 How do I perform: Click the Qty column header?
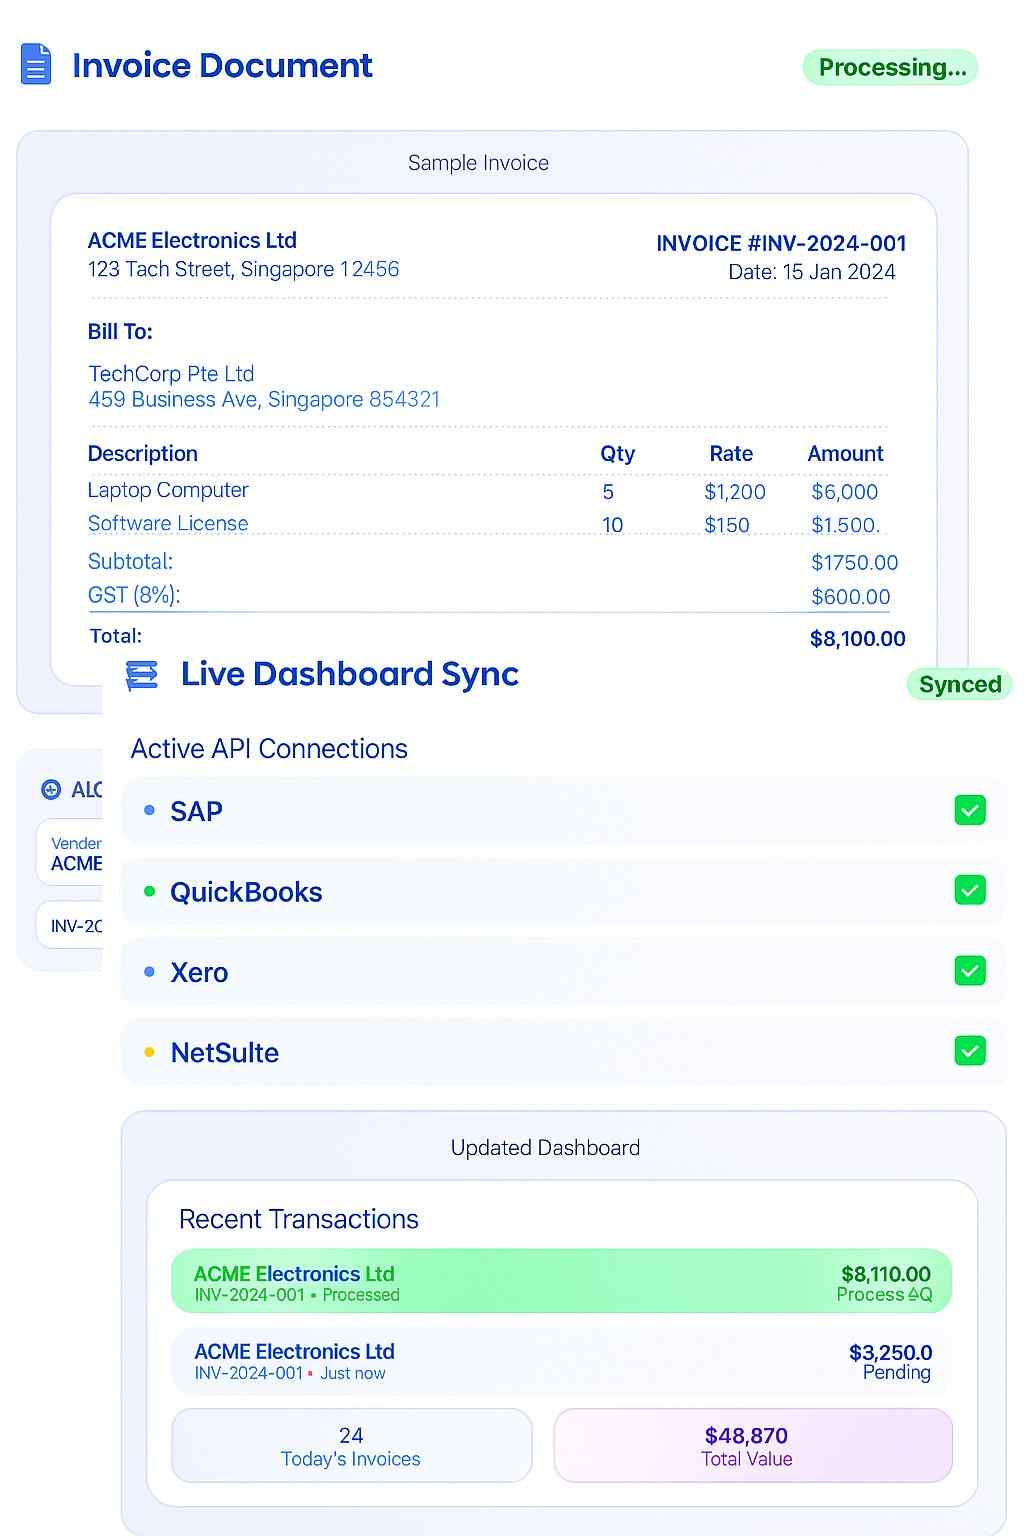pyautogui.click(x=618, y=454)
